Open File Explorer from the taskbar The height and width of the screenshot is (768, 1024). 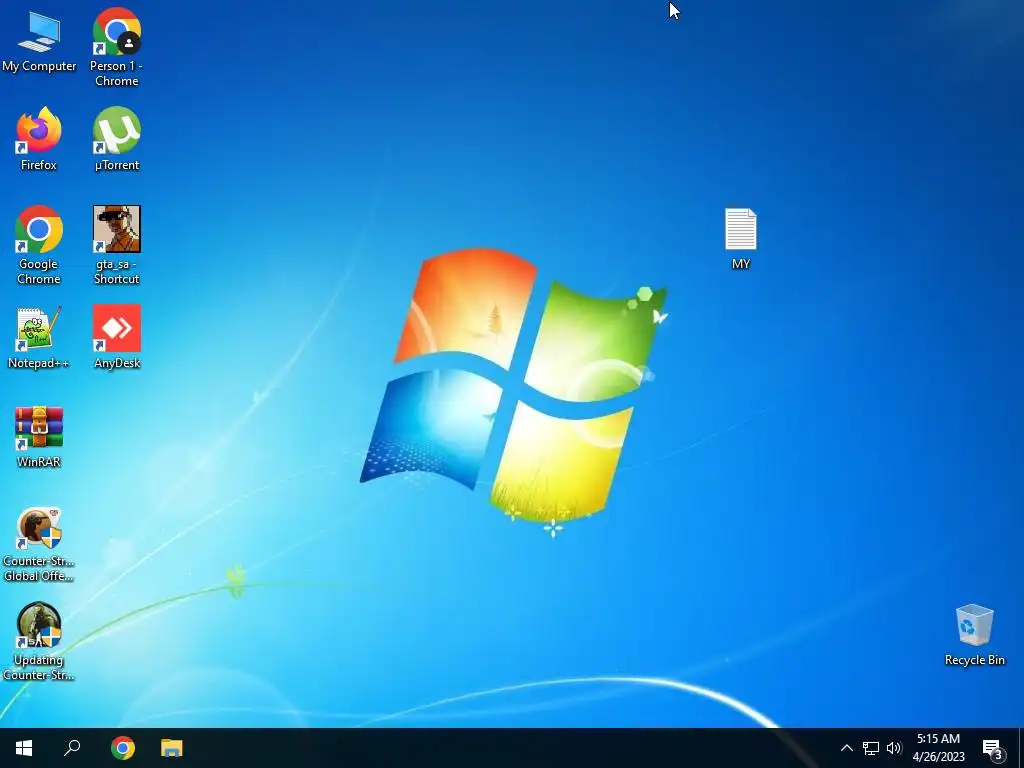click(172, 748)
